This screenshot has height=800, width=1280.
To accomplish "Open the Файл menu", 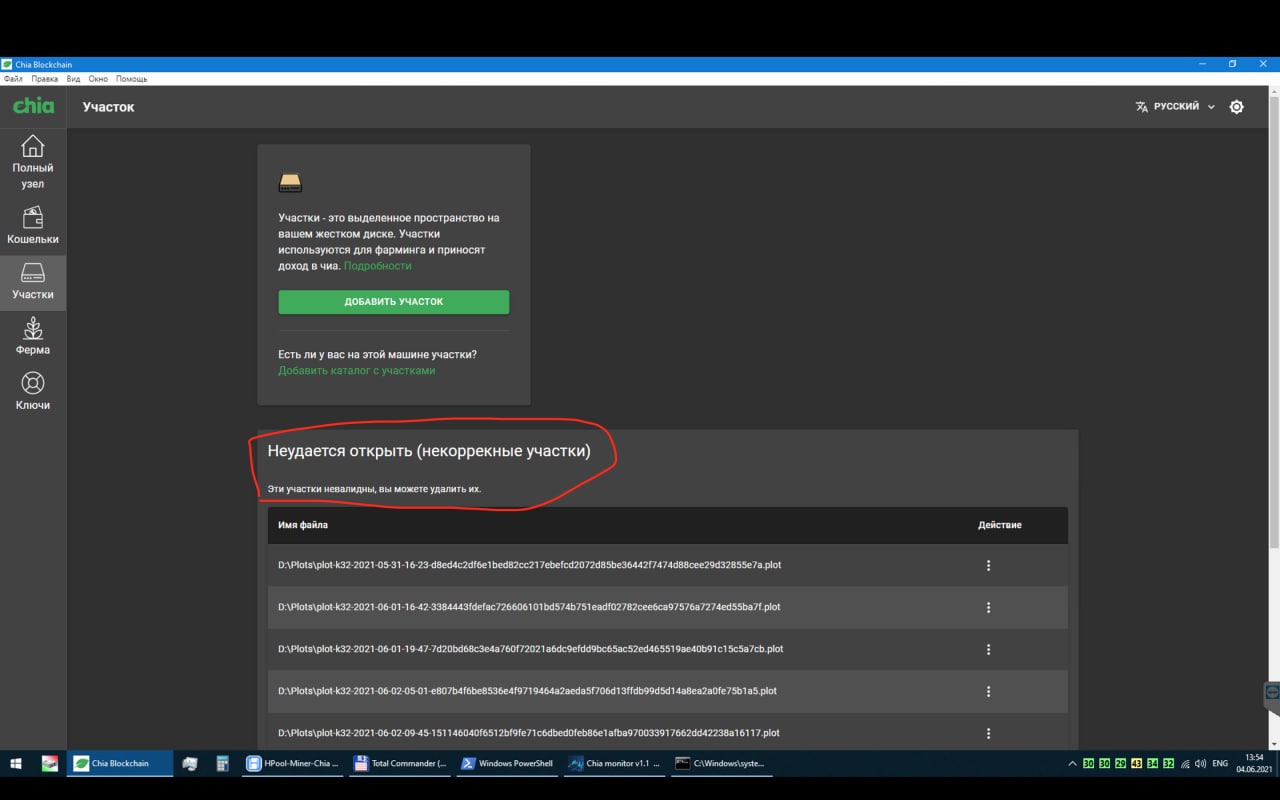I will [x=13, y=79].
